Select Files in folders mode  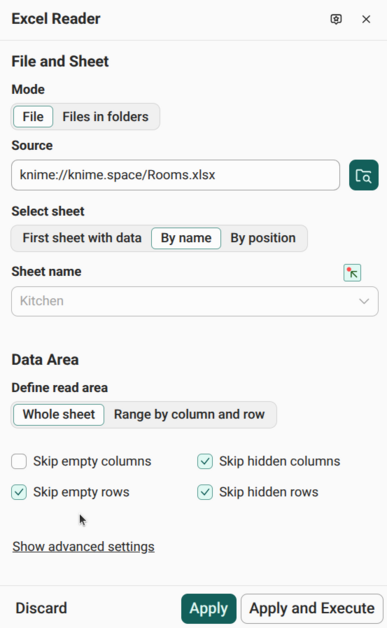105,117
